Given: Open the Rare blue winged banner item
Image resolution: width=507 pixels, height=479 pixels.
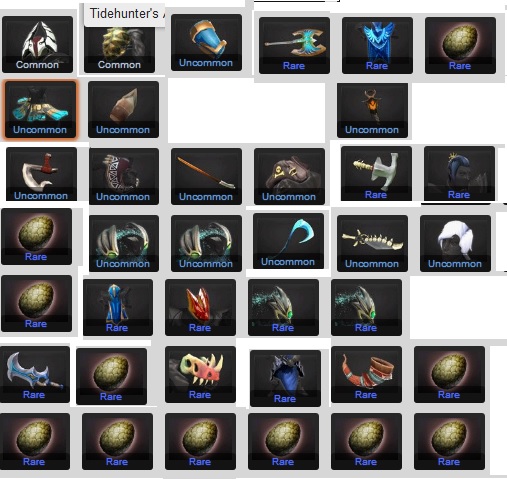Looking at the screenshot, I should coord(377,45).
